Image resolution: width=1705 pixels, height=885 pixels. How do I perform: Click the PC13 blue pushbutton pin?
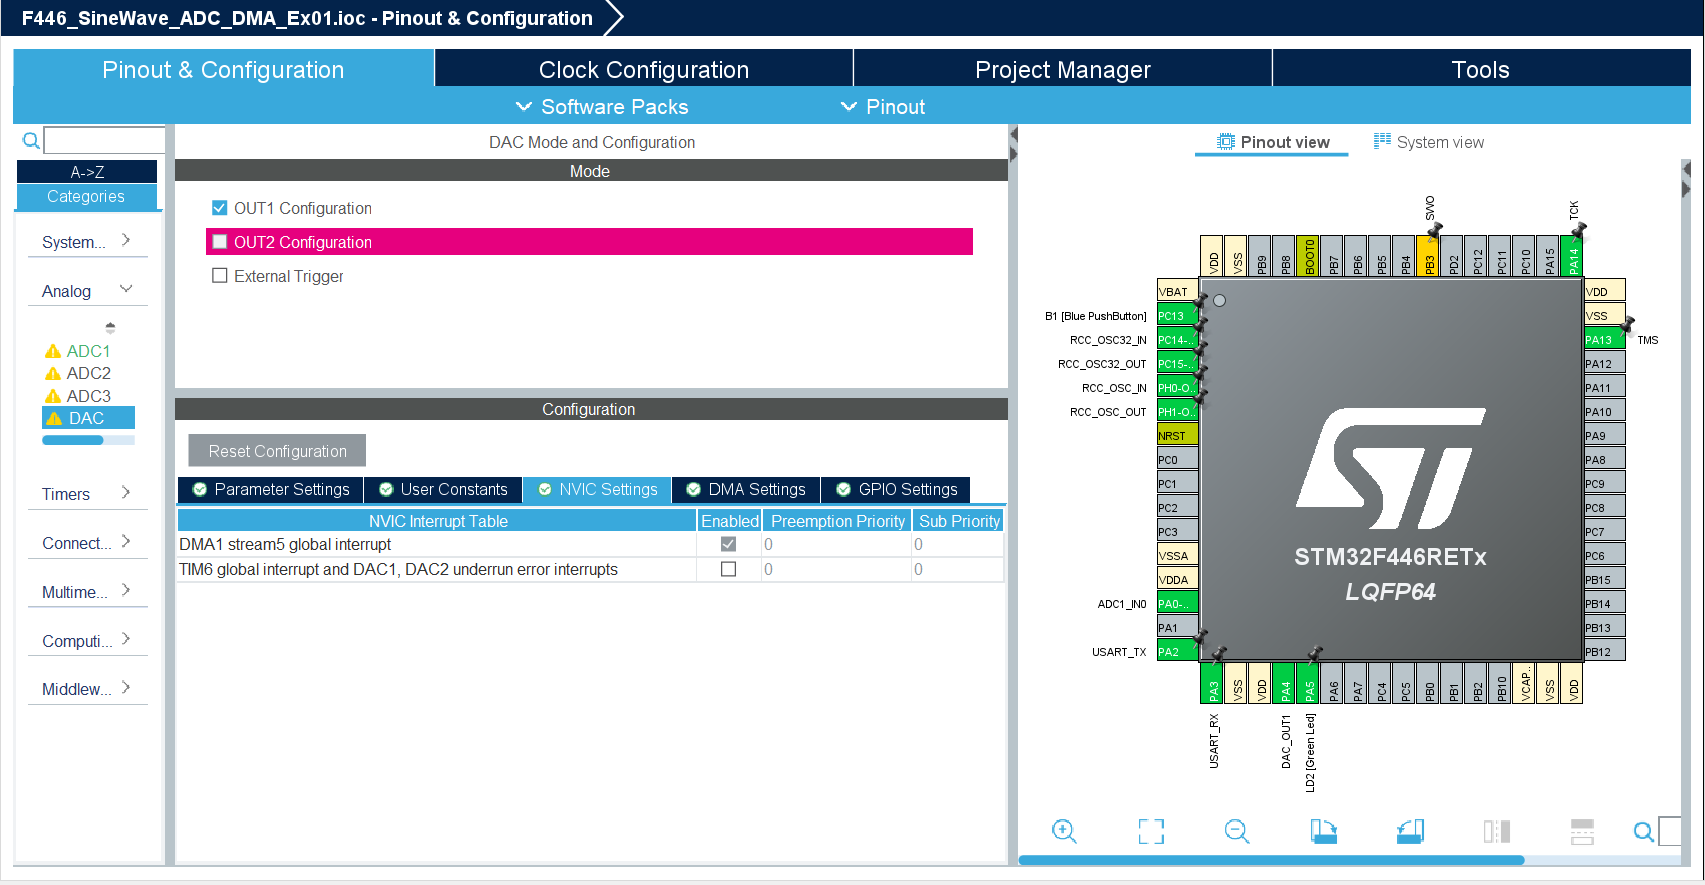click(1177, 315)
